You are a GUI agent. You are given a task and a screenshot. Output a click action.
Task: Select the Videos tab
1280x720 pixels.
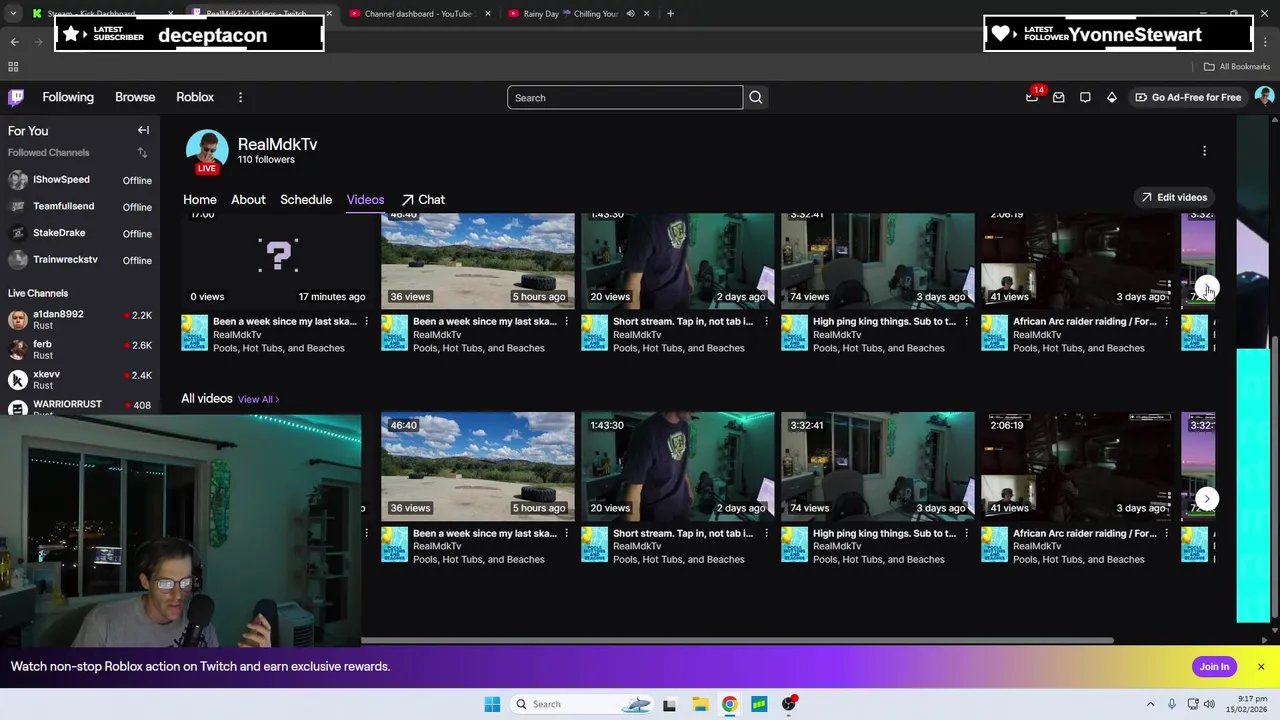tap(365, 199)
